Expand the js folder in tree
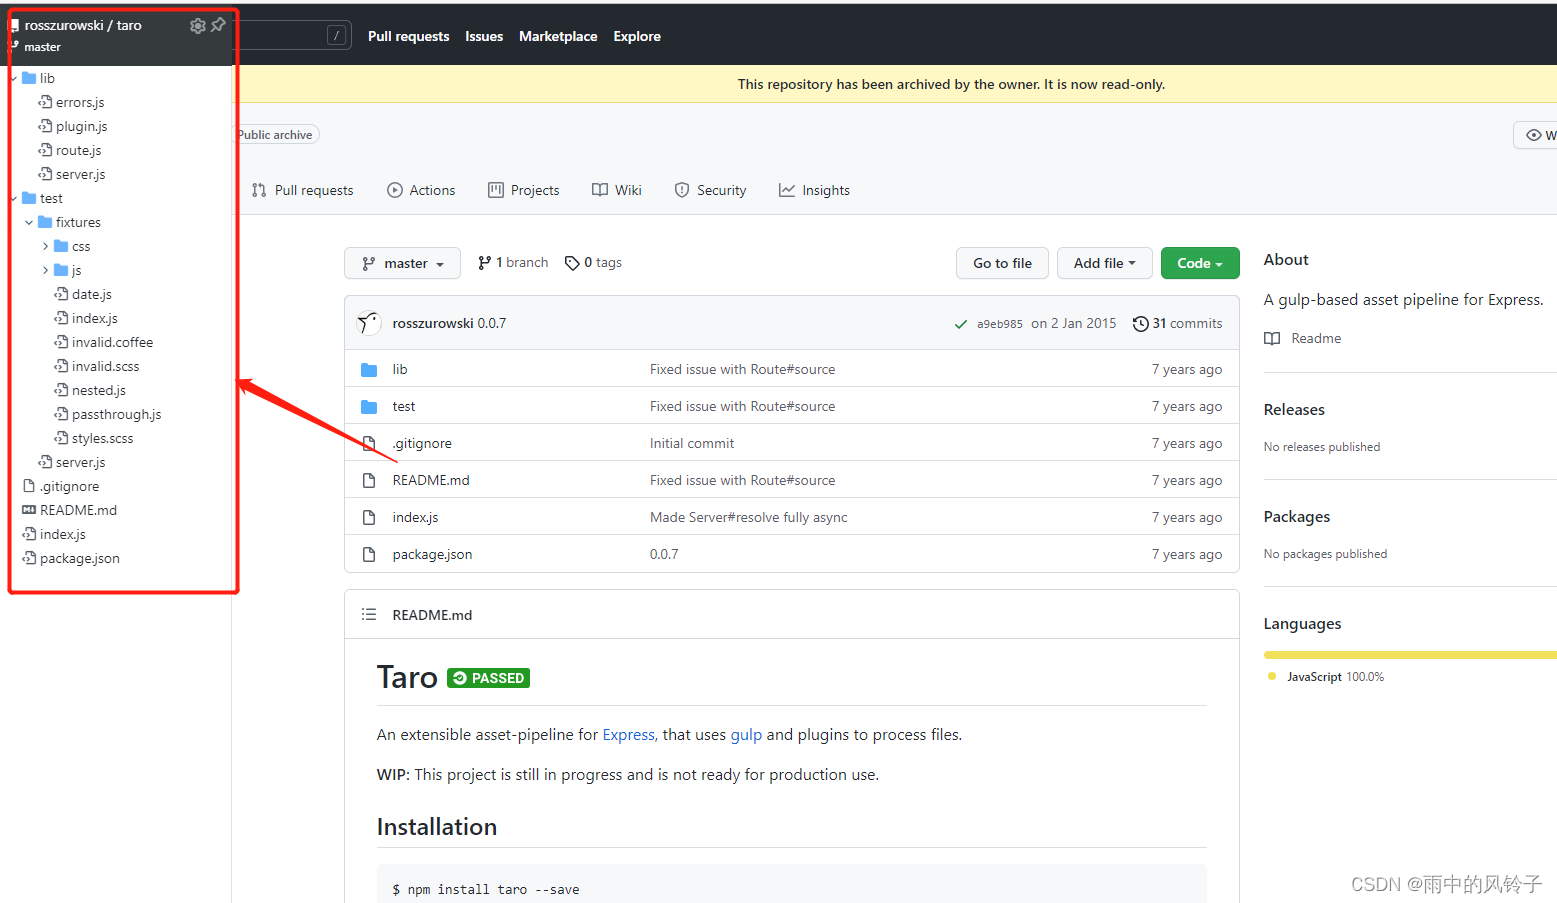This screenshot has height=903, width=1557. (x=45, y=270)
